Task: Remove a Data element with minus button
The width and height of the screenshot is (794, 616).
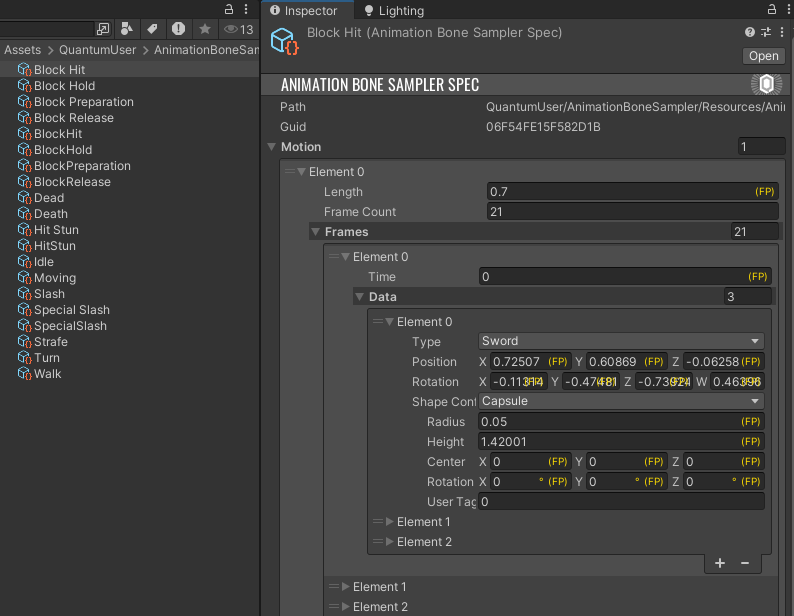Action: pyautogui.click(x=745, y=563)
